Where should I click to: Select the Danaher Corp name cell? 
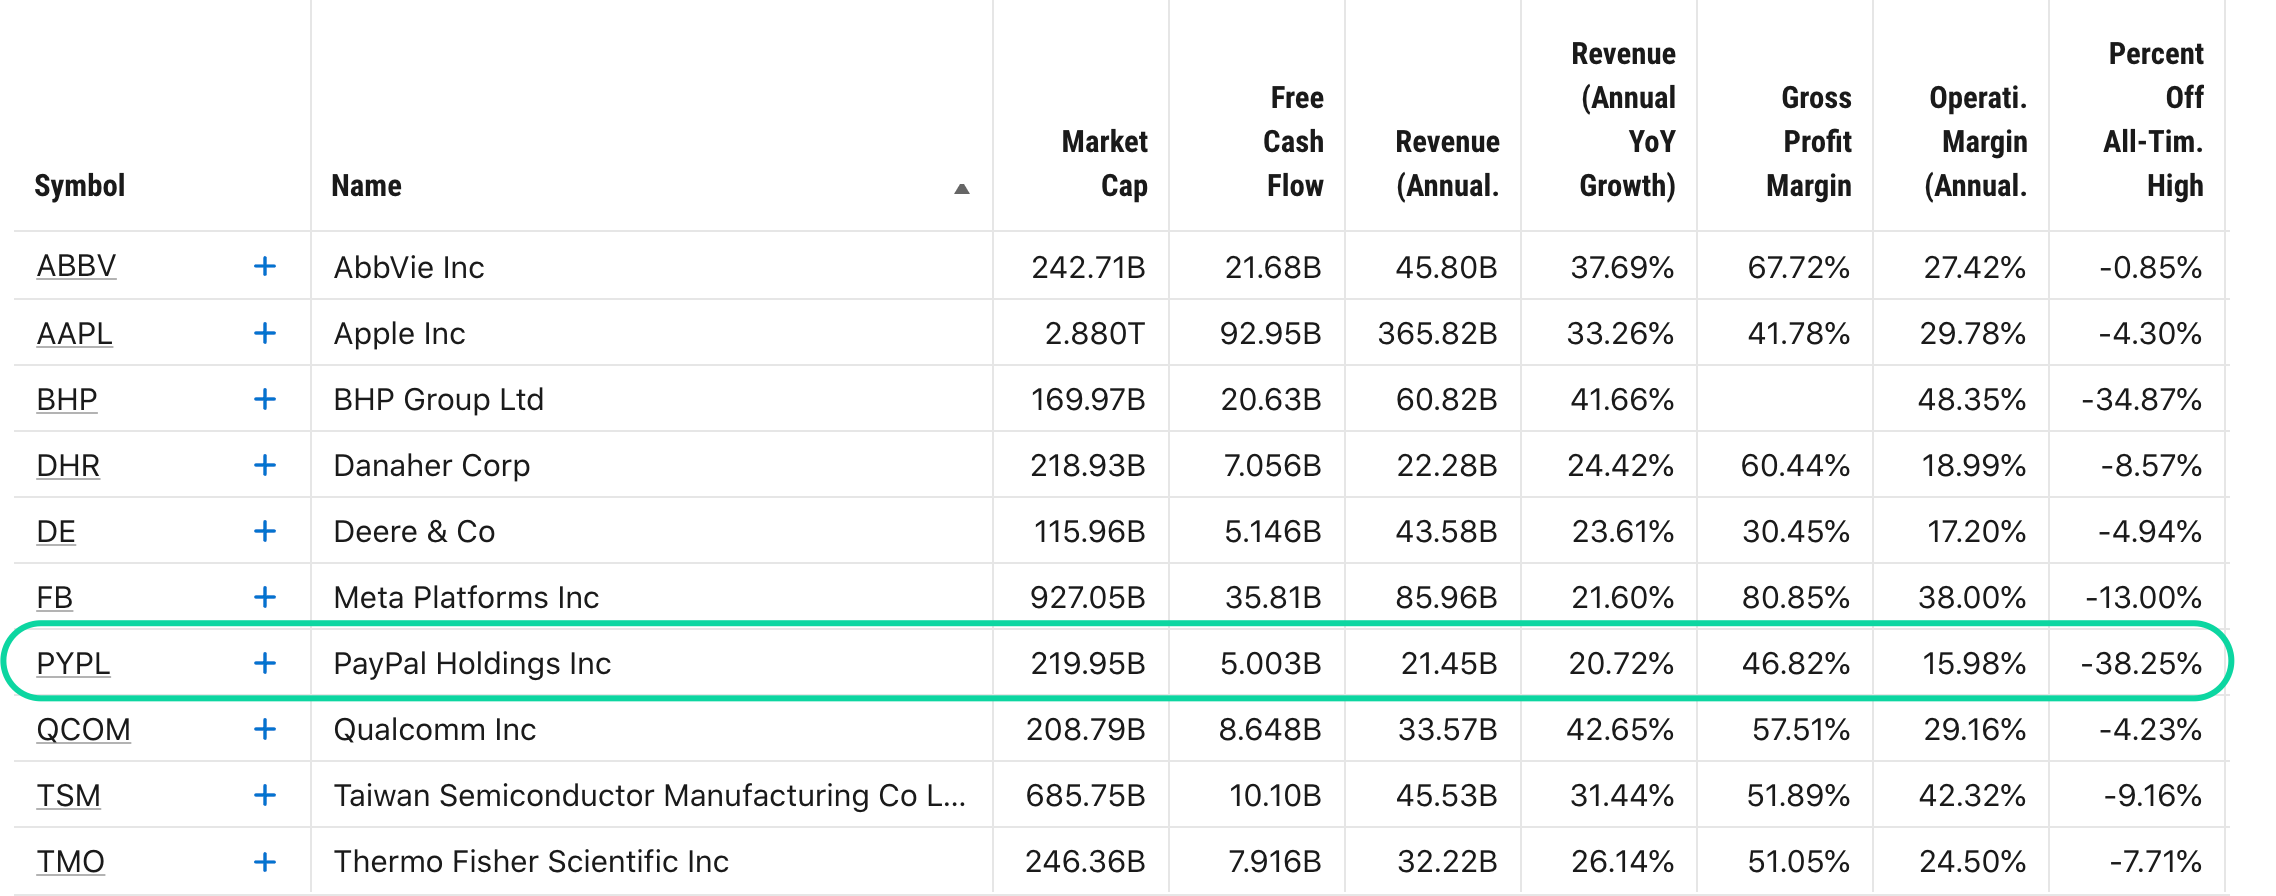pyautogui.click(x=431, y=465)
